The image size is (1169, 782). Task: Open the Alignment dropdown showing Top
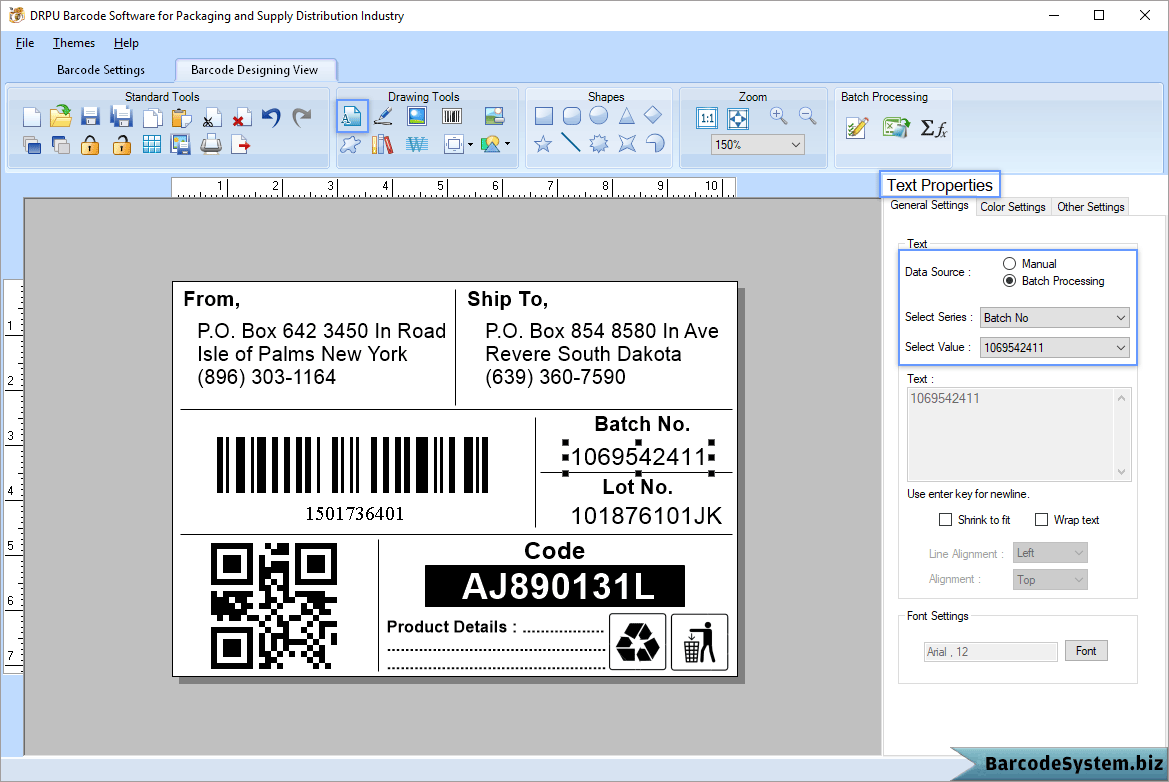pos(1050,579)
